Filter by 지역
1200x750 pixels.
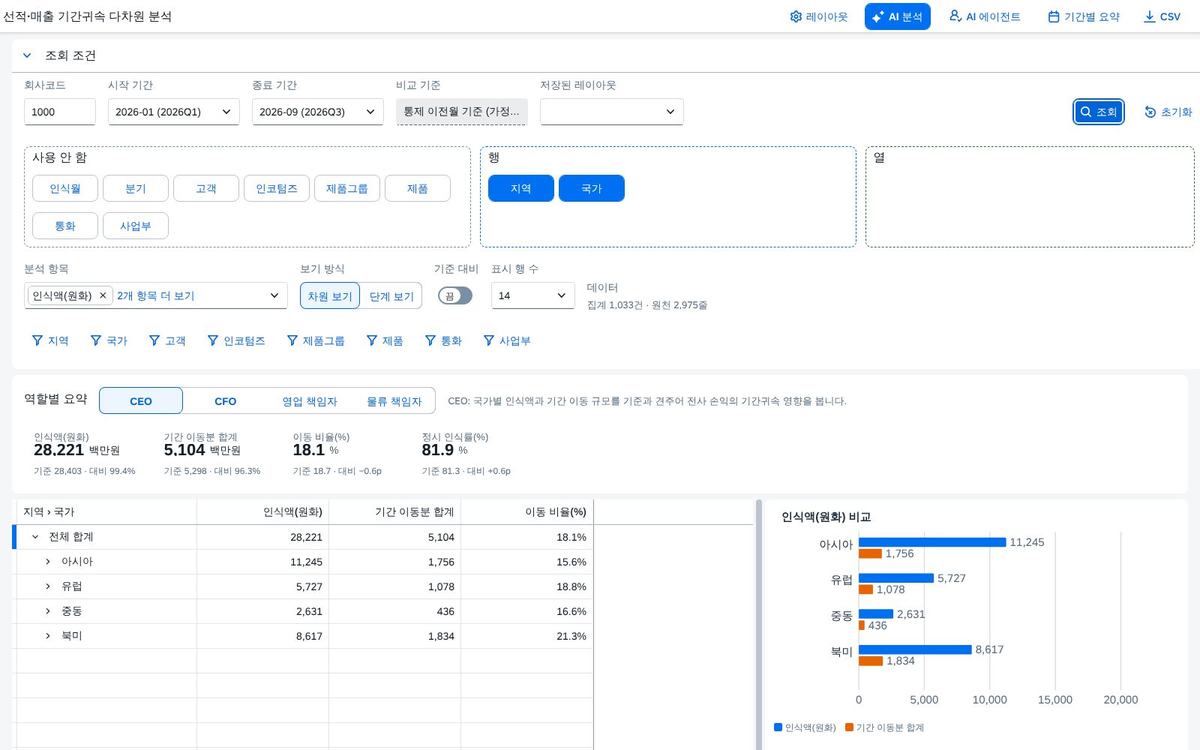51,341
